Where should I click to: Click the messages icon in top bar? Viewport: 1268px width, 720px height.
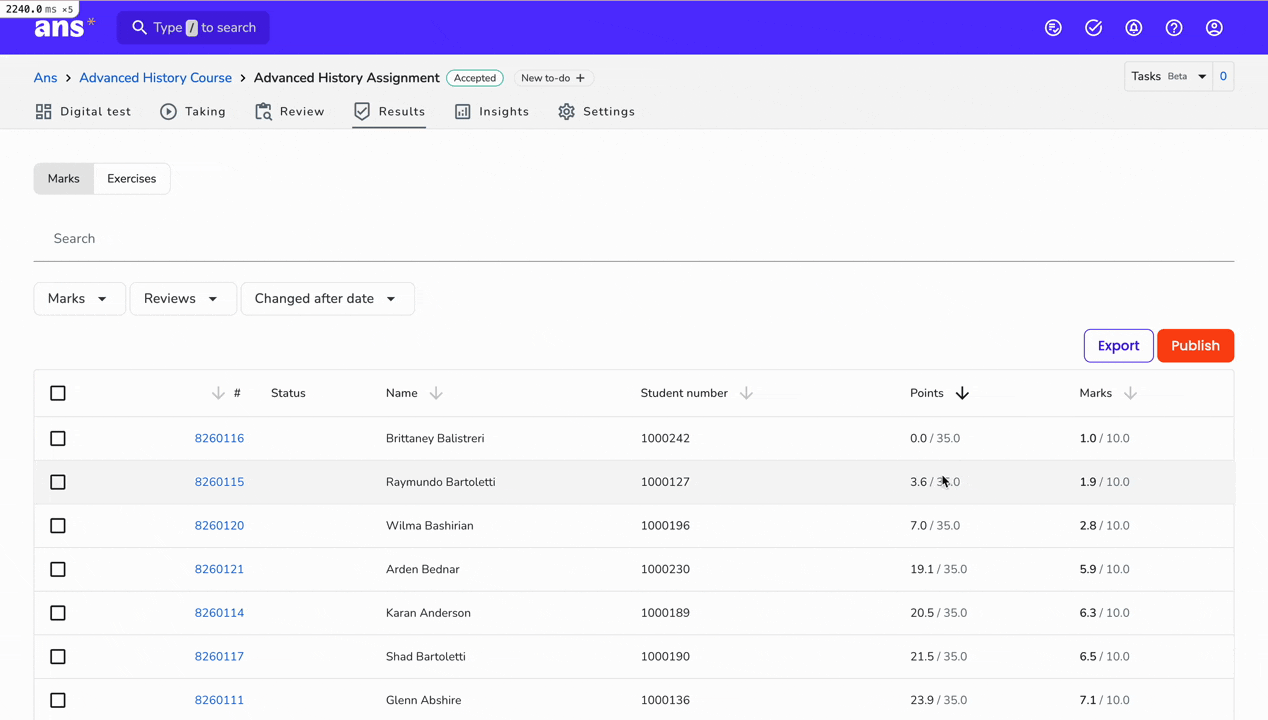pyautogui.click(x=1053, y=28)
